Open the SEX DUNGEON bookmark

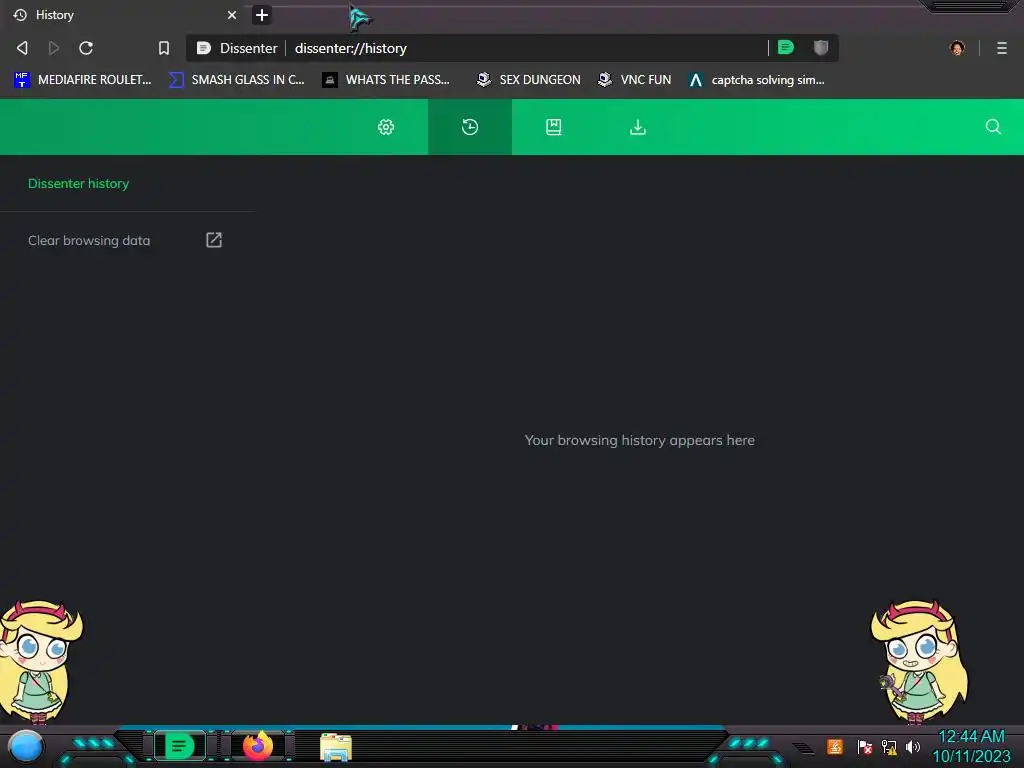[528, 80]
